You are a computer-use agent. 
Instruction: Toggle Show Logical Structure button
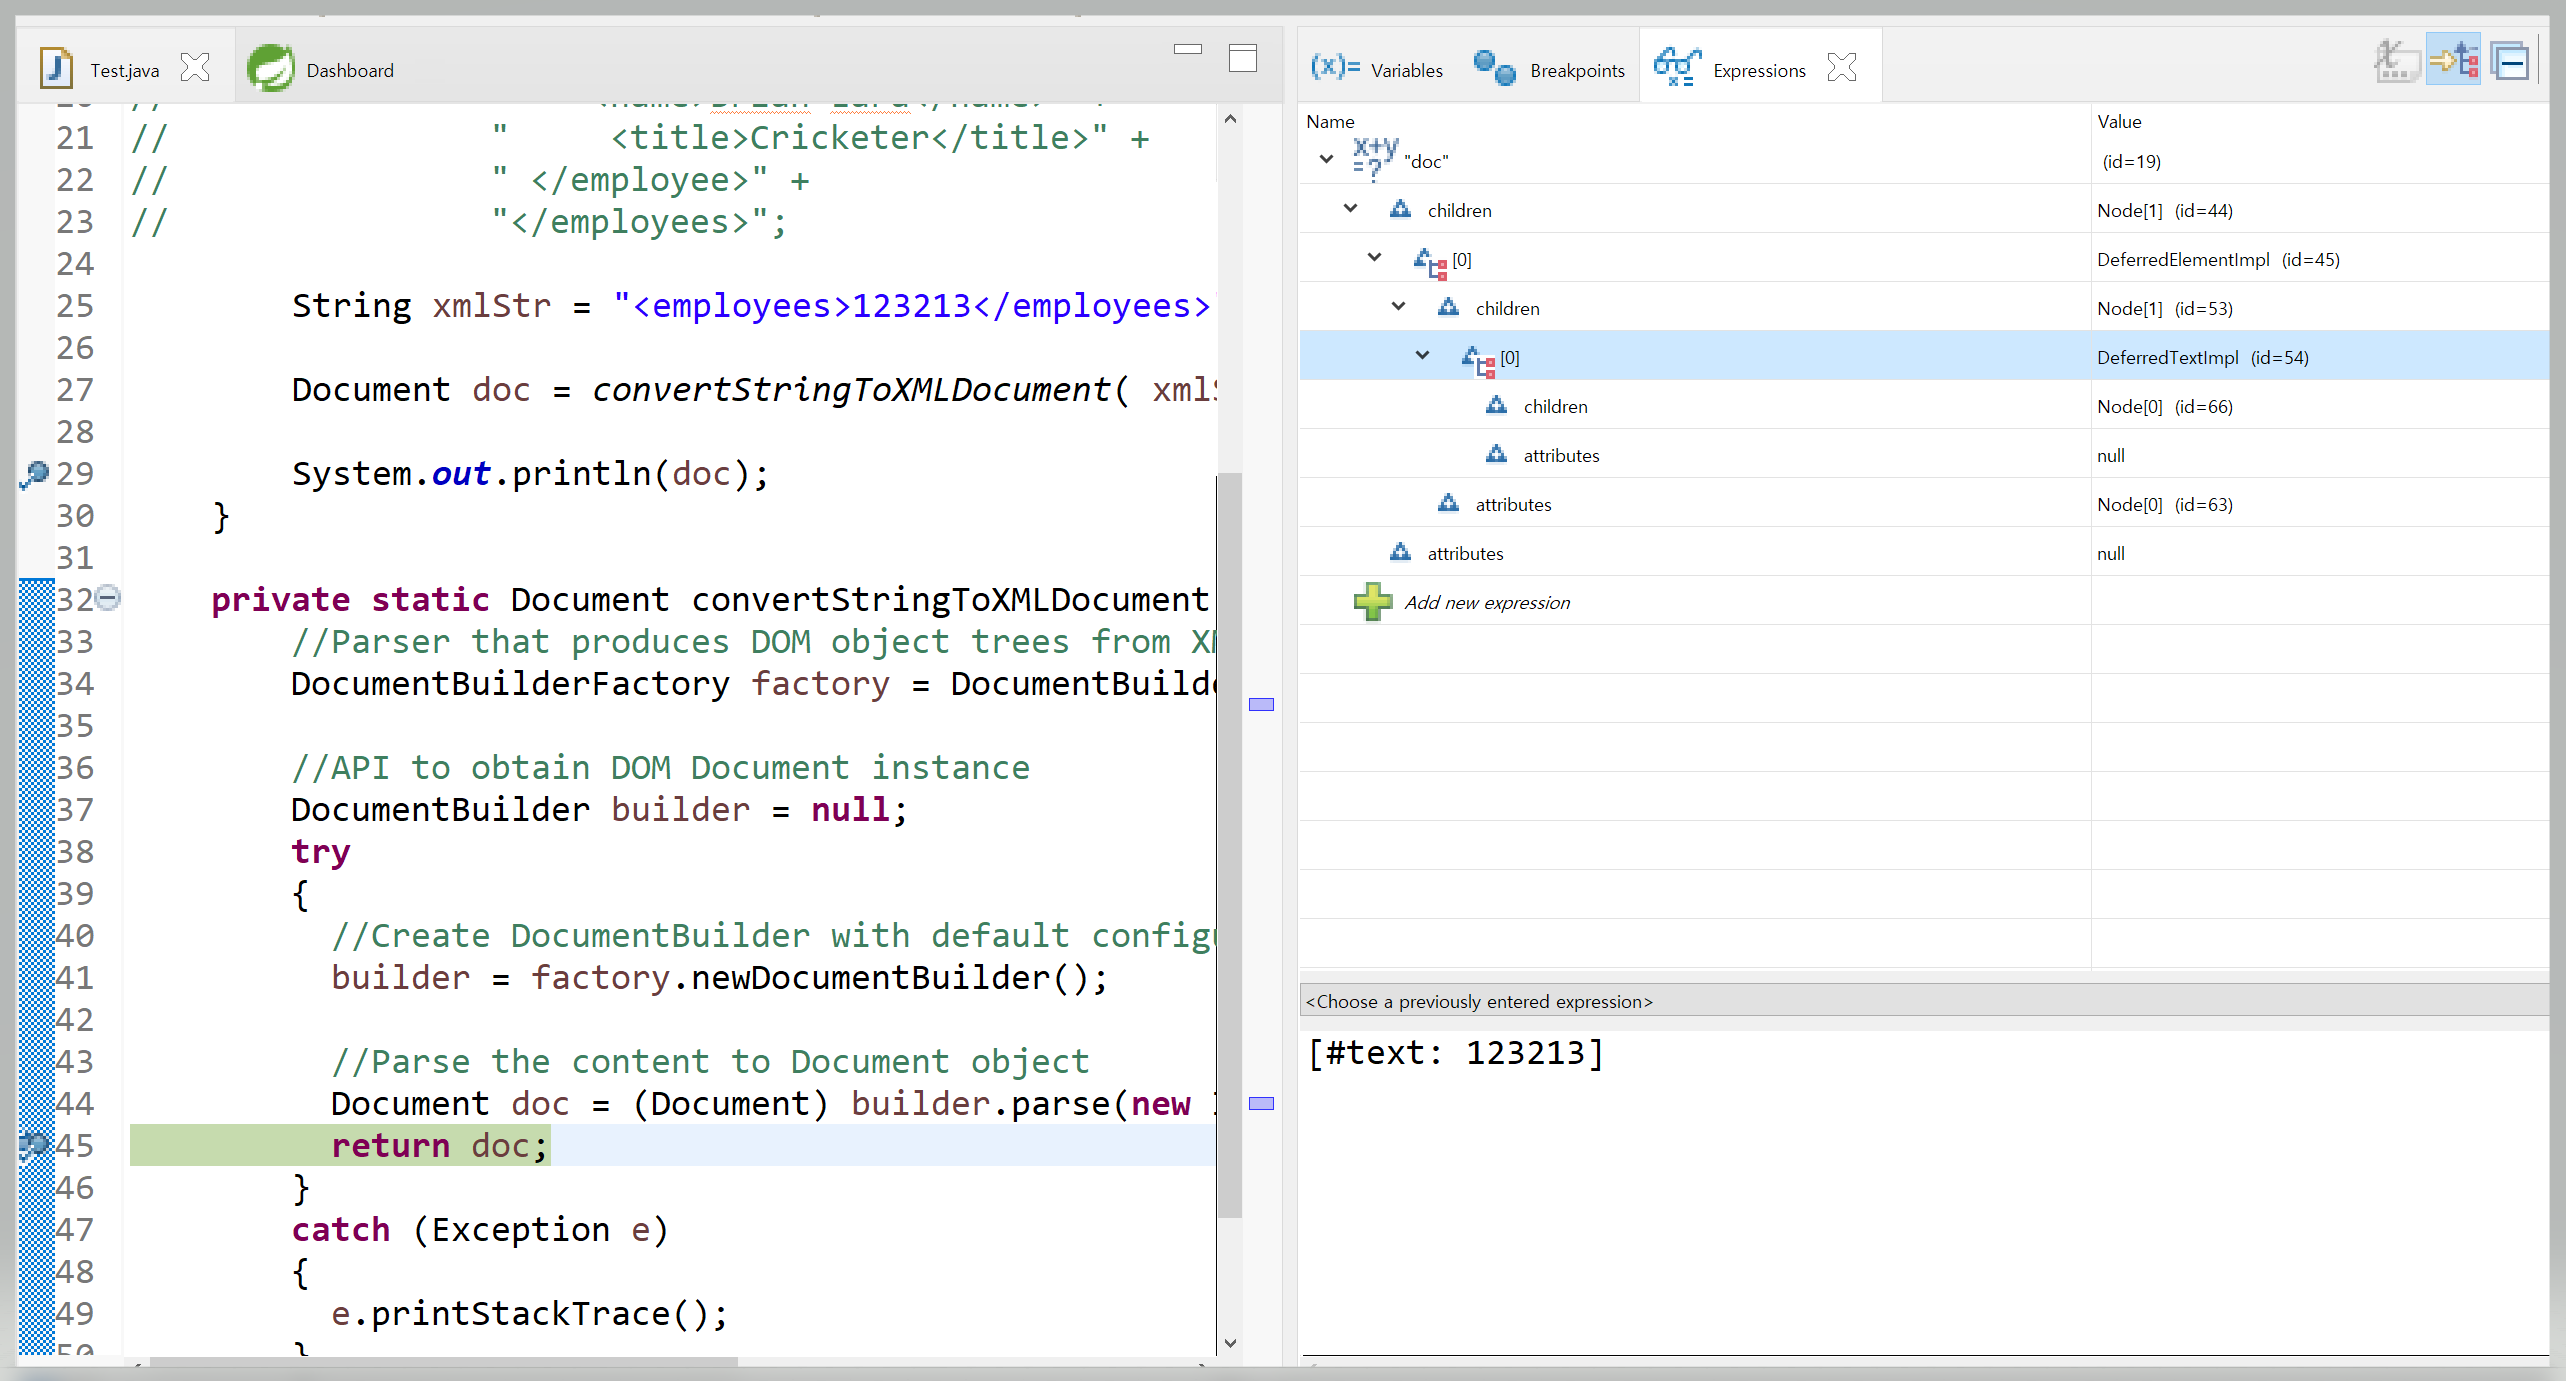tap(2453, 62)
